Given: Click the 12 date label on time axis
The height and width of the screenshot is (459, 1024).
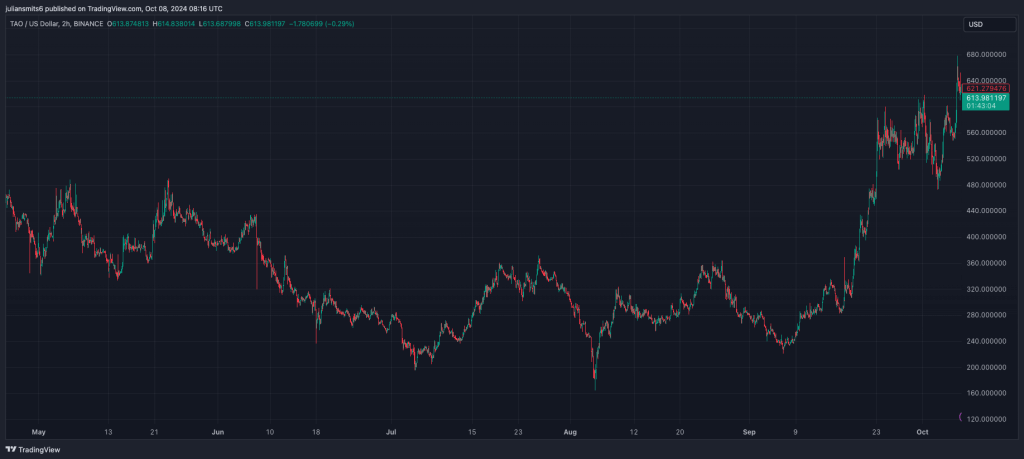Looking at the screenshot, I should click(x=633, y=432).
